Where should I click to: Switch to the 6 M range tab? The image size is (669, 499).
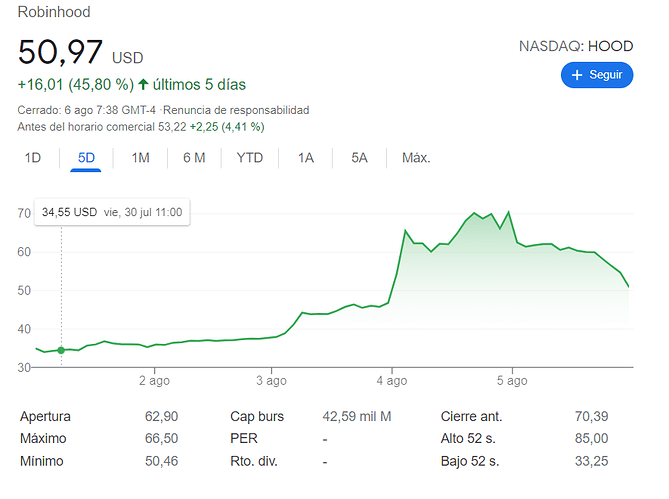point(194,158)
